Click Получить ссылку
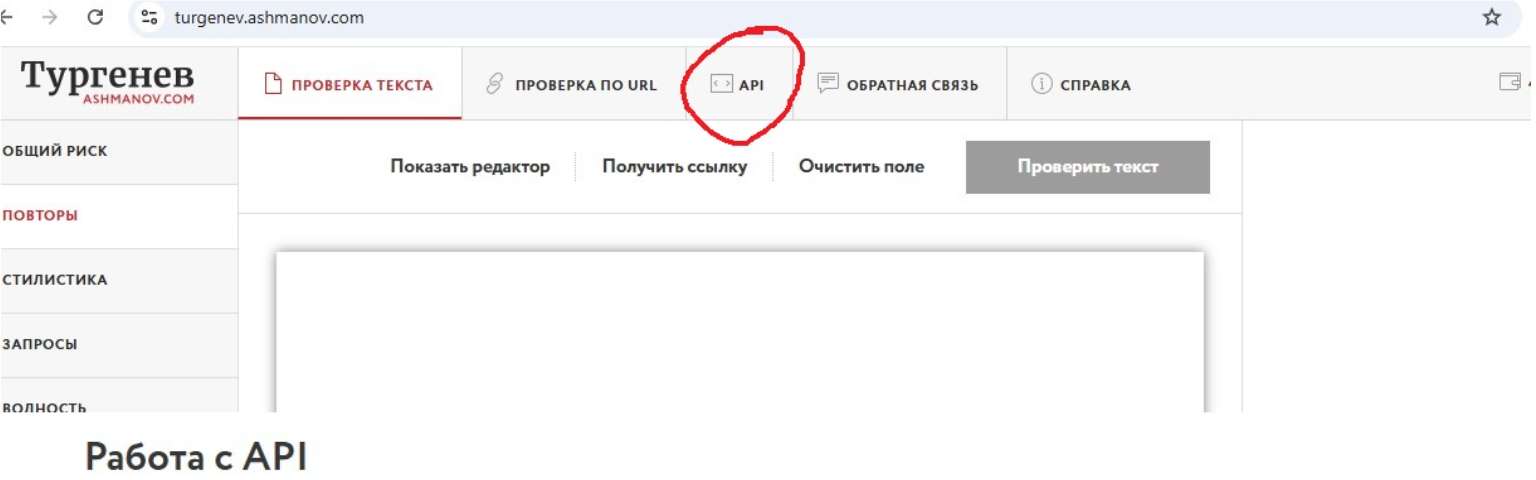The width and height of the screenshot is (1536, 480). point(675,167)
